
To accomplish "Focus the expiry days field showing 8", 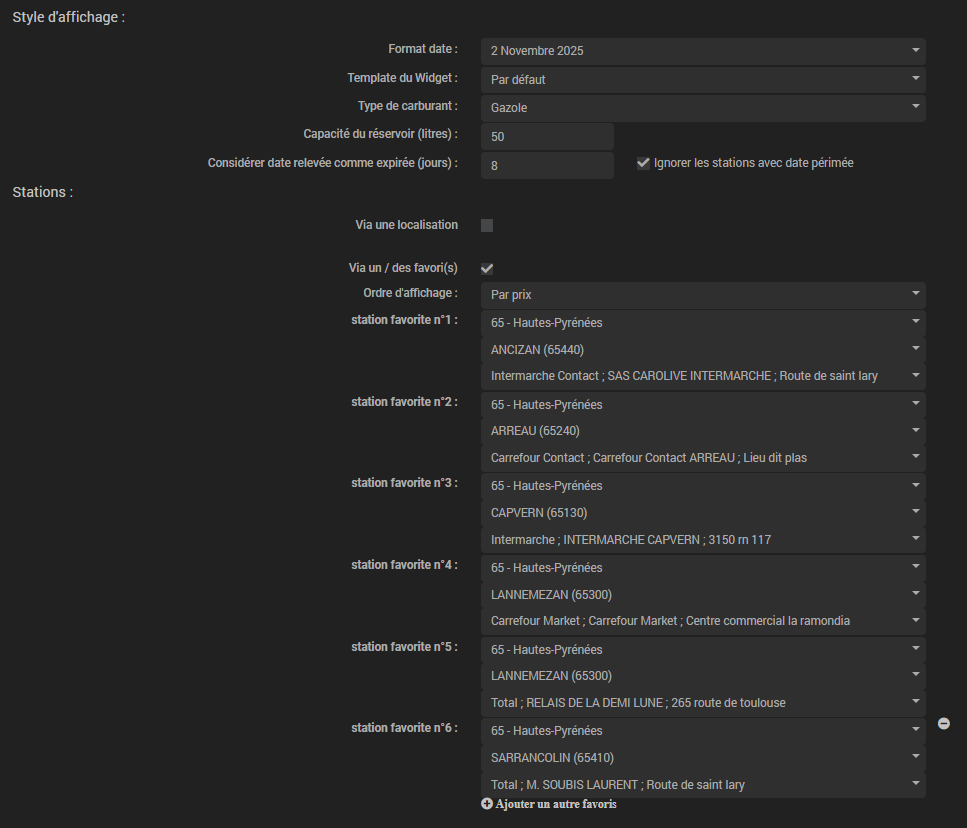I will (547, 165).
